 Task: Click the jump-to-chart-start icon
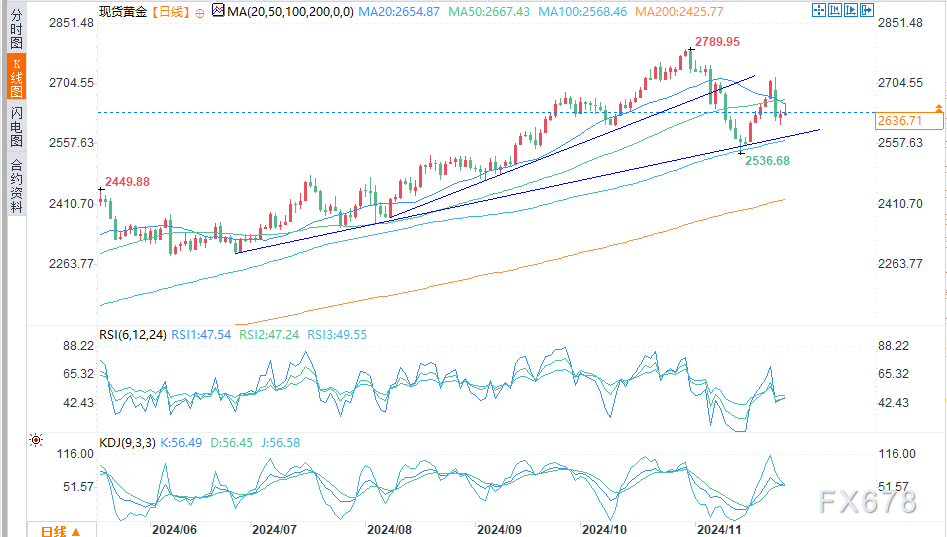coord(835,10)
